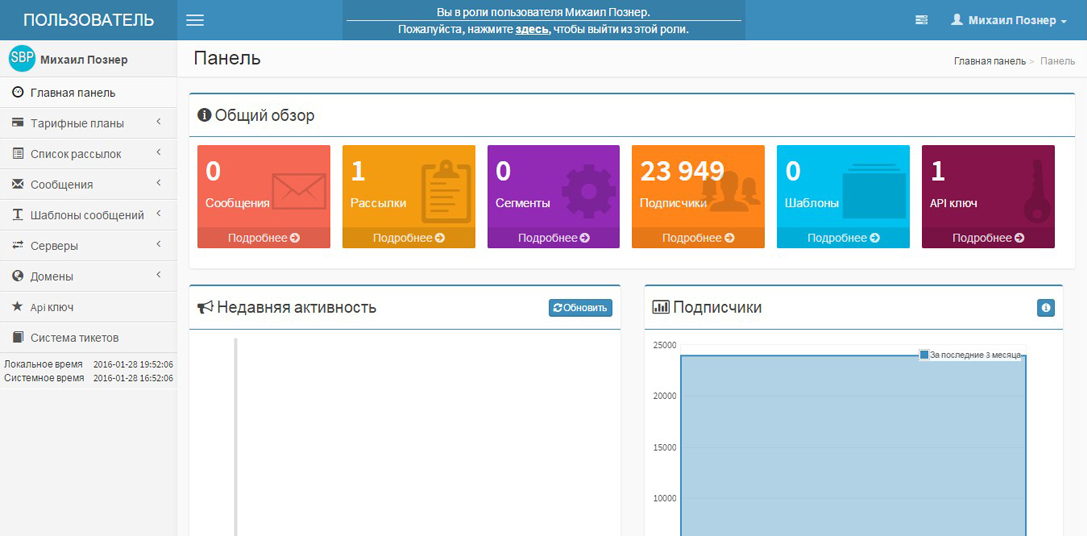The image size is (1087, 536).
Task: Click the recent activity timeline bar
Action: click(236, 437)
